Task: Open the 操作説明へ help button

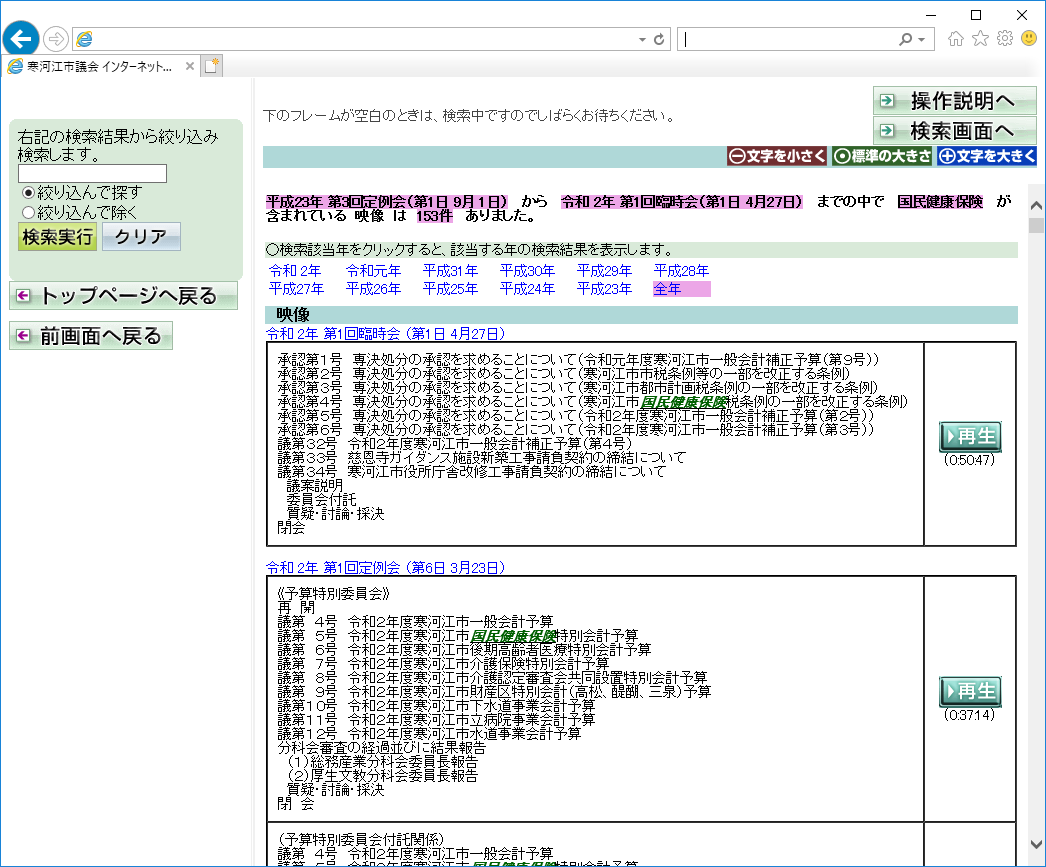Action: 955,101
